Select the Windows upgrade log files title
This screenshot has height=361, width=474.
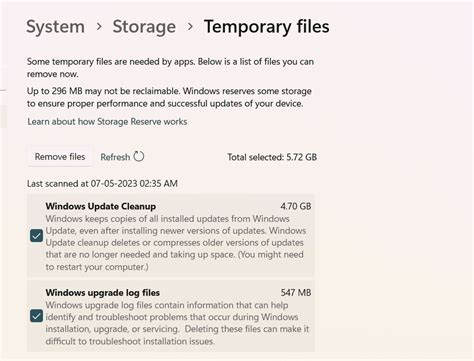103,293
